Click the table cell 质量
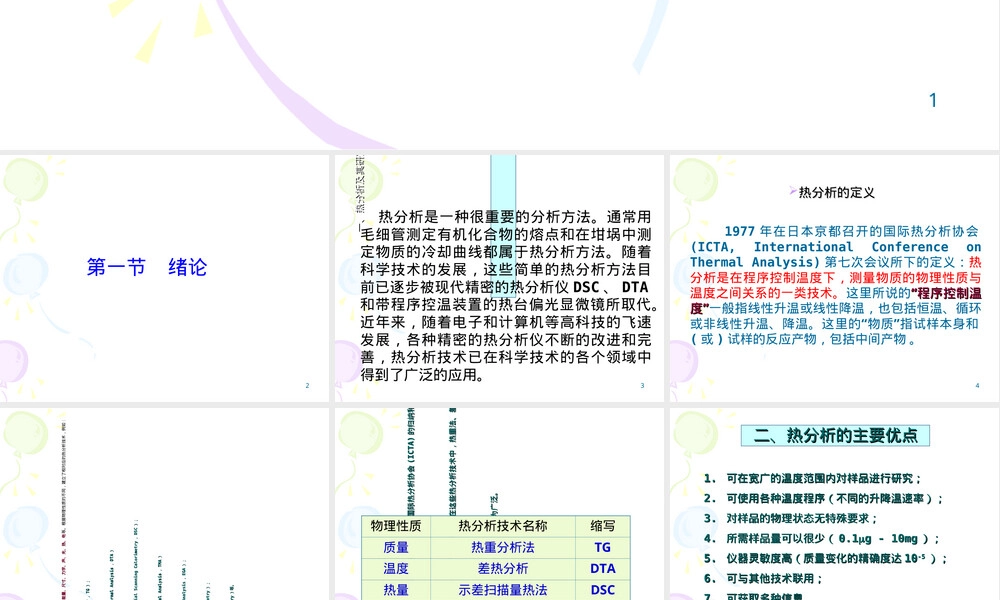1000x600 pixels. (396, 547)
